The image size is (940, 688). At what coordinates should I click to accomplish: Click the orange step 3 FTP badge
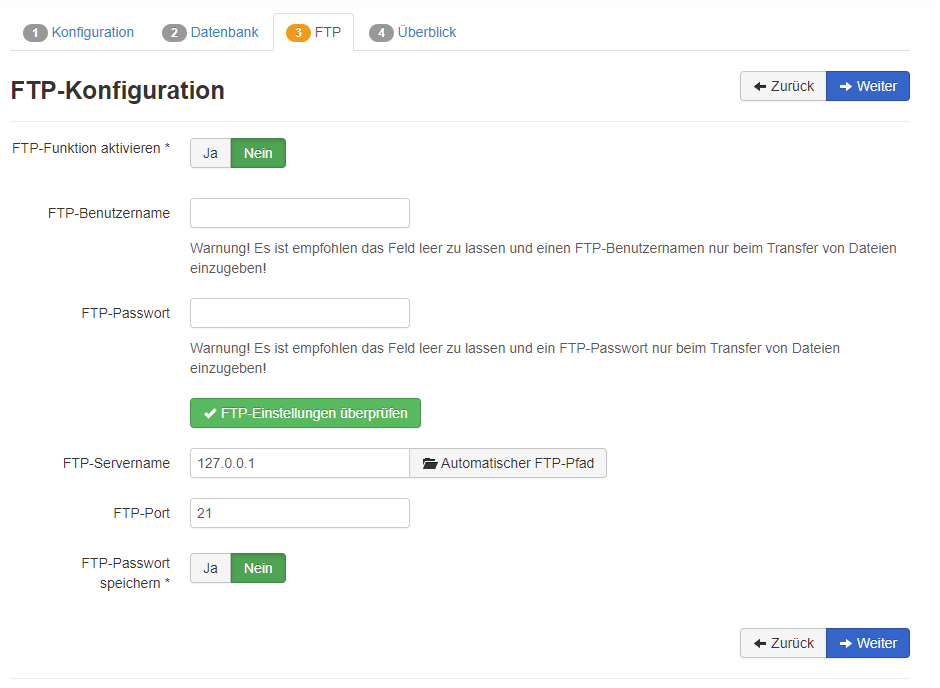[298, 33]
